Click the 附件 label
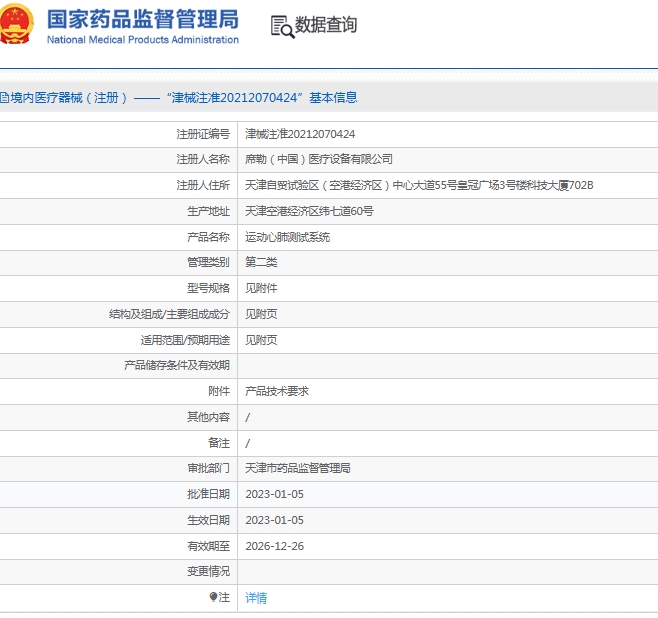658x618 pixels. (x=219, y=391)
